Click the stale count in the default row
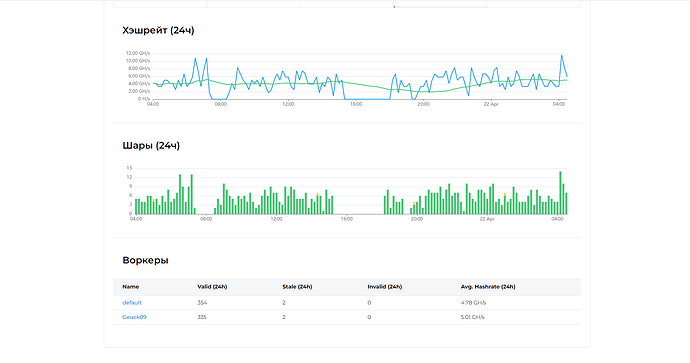Screen dimensions: 690x363 pos(284,303)
